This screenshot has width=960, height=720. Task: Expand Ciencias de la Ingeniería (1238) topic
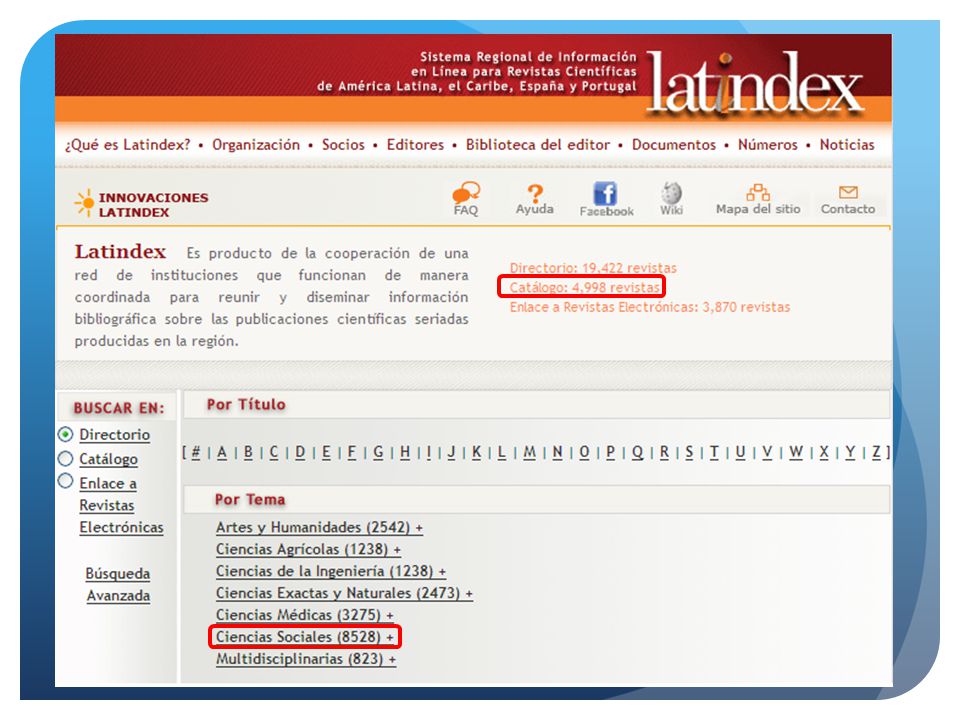point(331,571)
